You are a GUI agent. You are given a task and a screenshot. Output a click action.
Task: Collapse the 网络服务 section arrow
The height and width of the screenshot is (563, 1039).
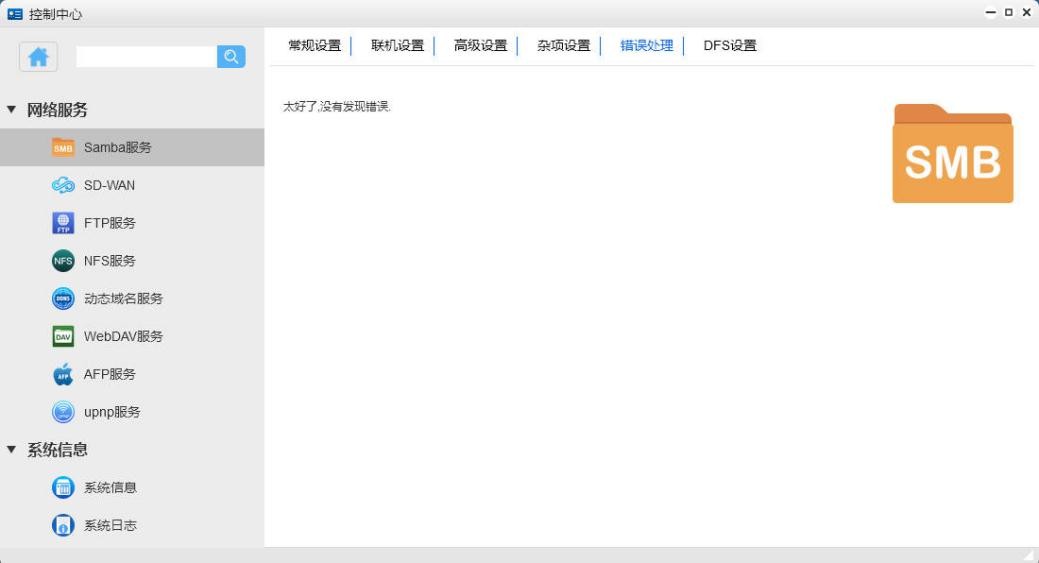12,110
